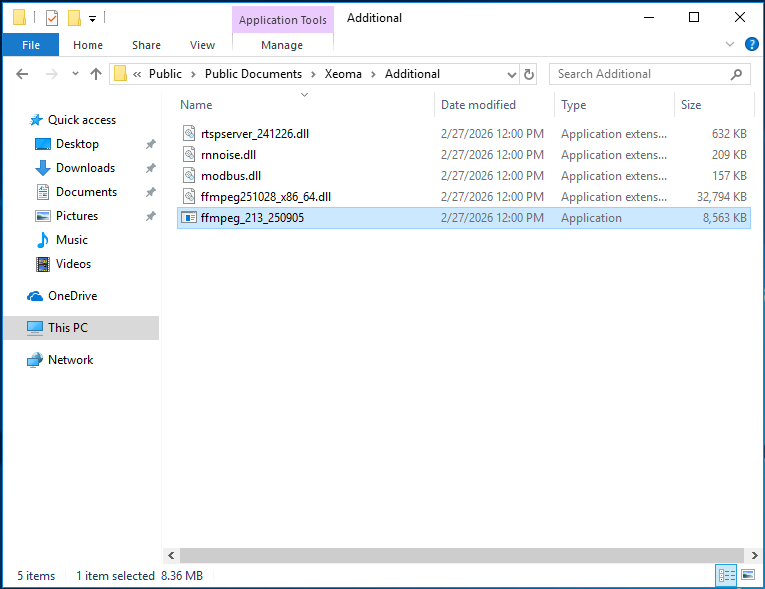The width and height of the screenshot is (765, 589).
Task: Open the File menu tab
Action: point(31,45)
